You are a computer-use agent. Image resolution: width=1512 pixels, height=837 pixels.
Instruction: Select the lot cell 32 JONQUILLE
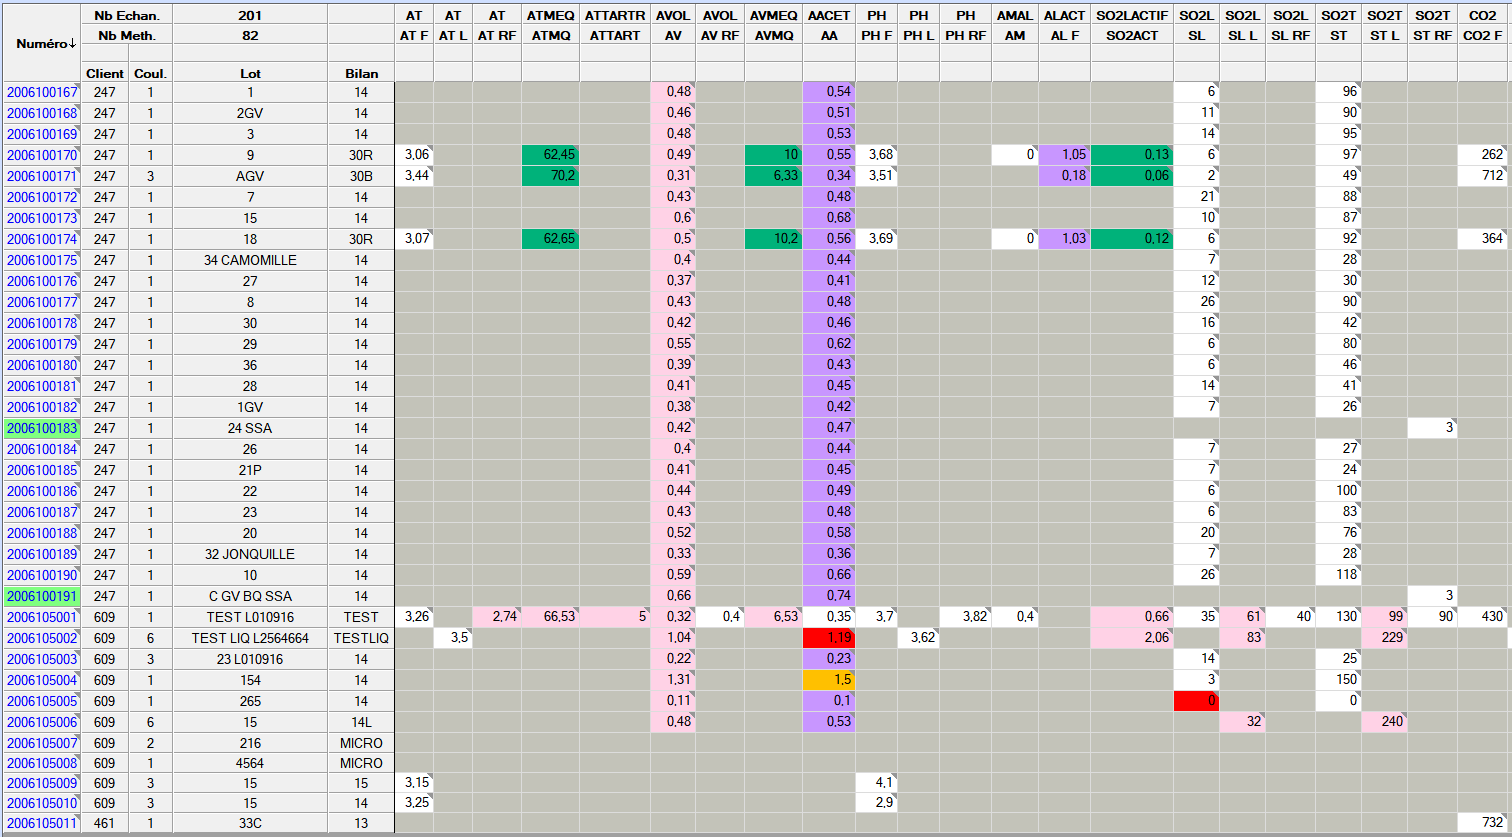250,554
